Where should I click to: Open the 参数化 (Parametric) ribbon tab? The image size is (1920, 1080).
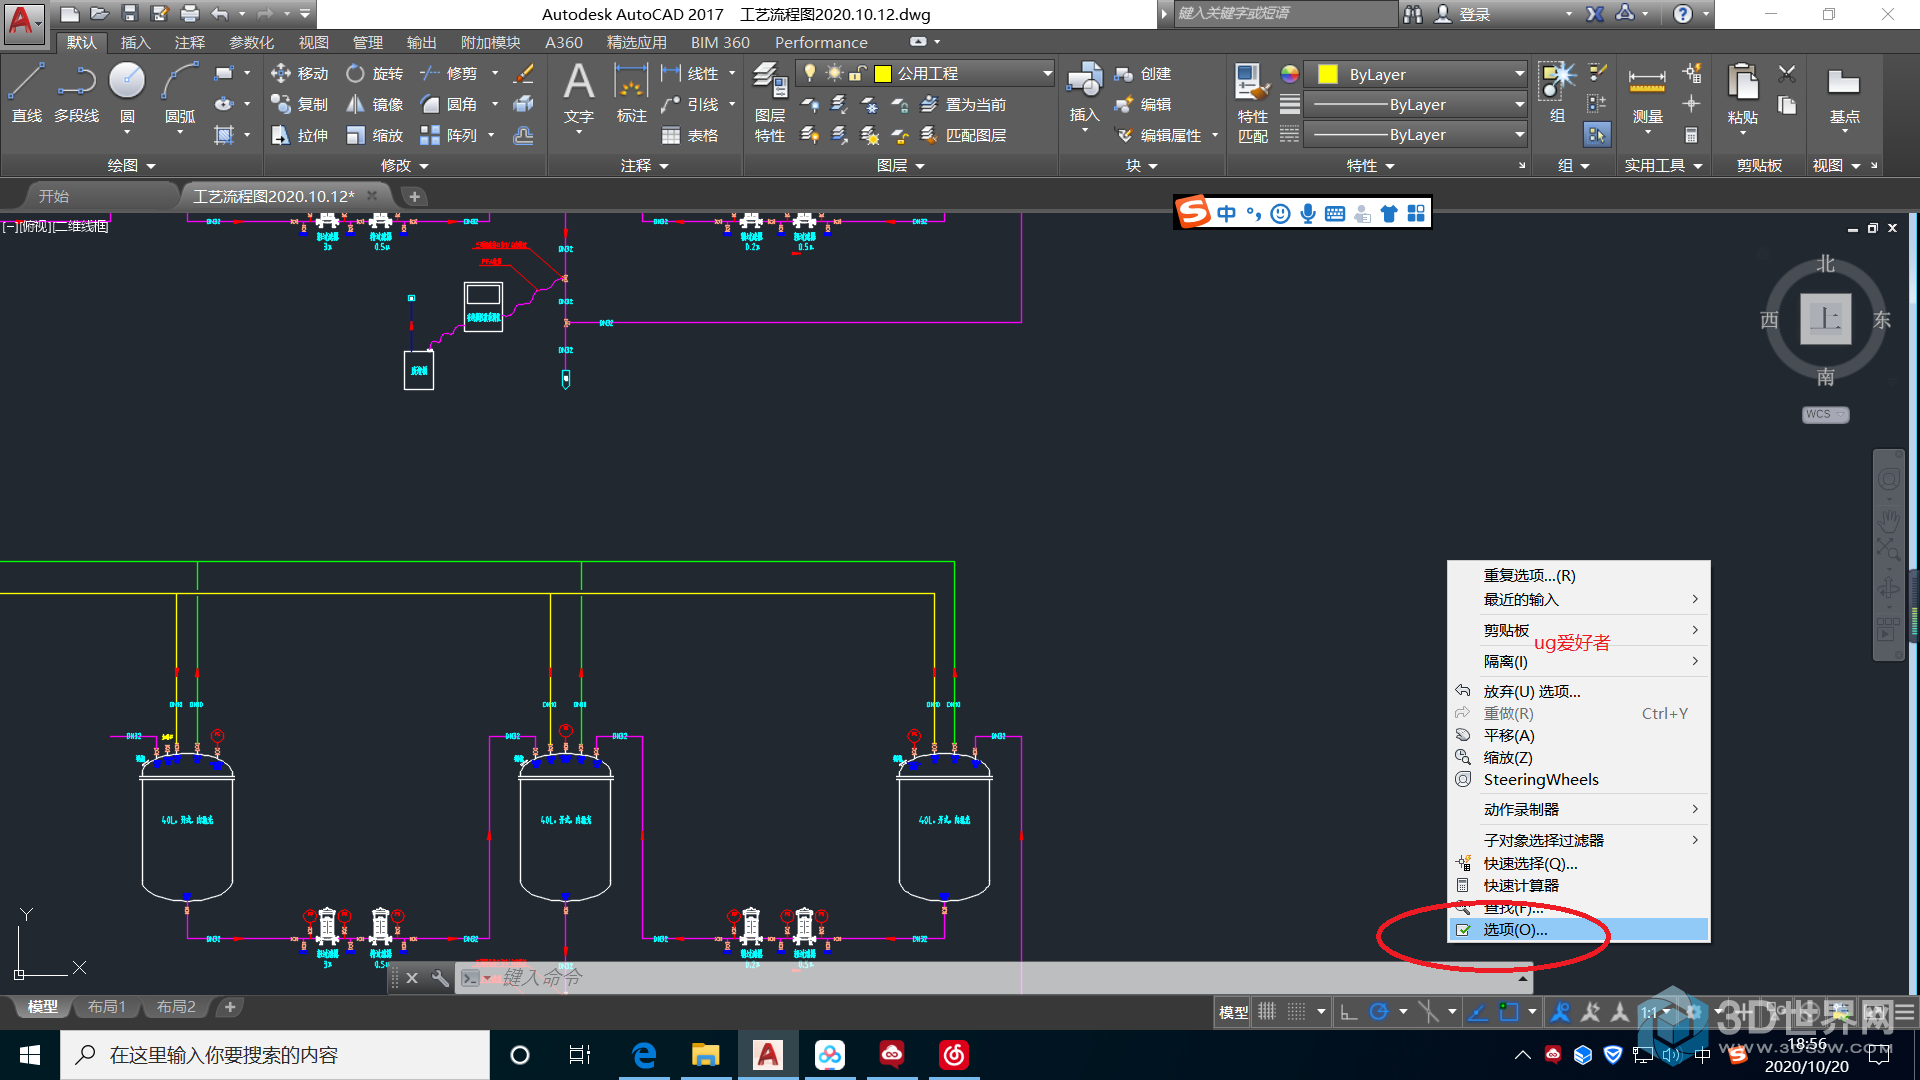(251, 43)
